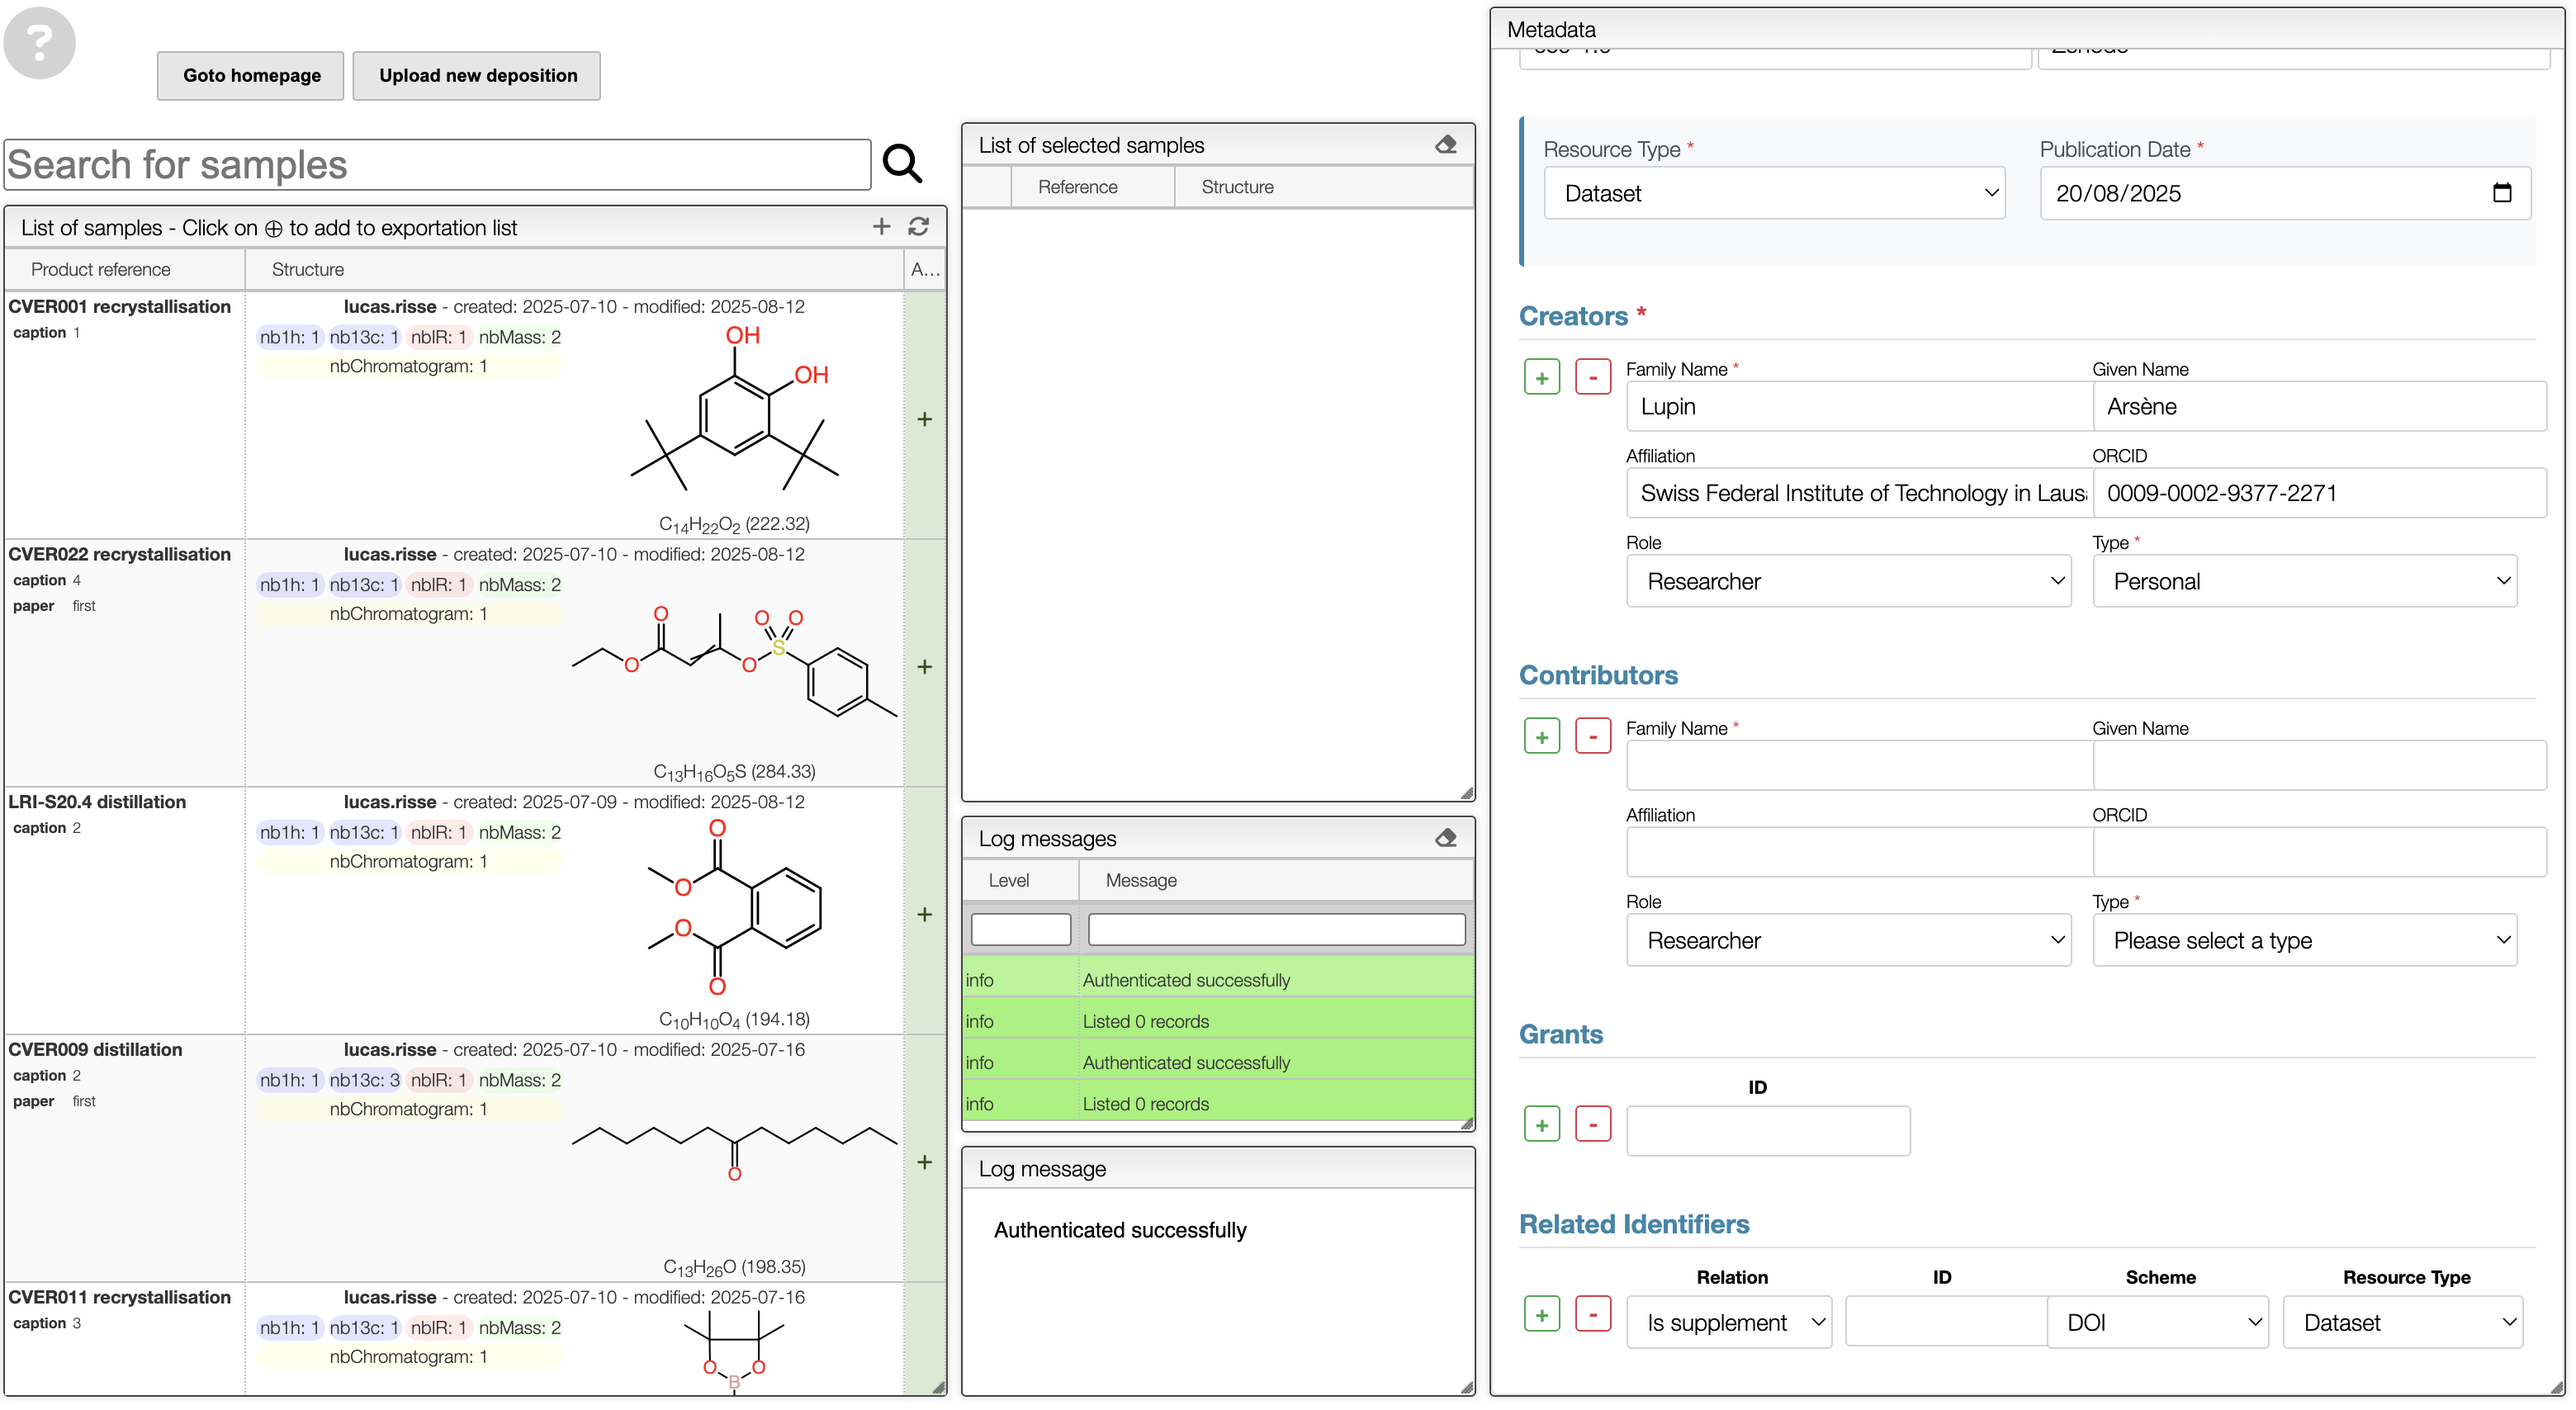2576x1410 pixels.
Task: Remove the grant with the red minus
Action: [1593, 1125]
